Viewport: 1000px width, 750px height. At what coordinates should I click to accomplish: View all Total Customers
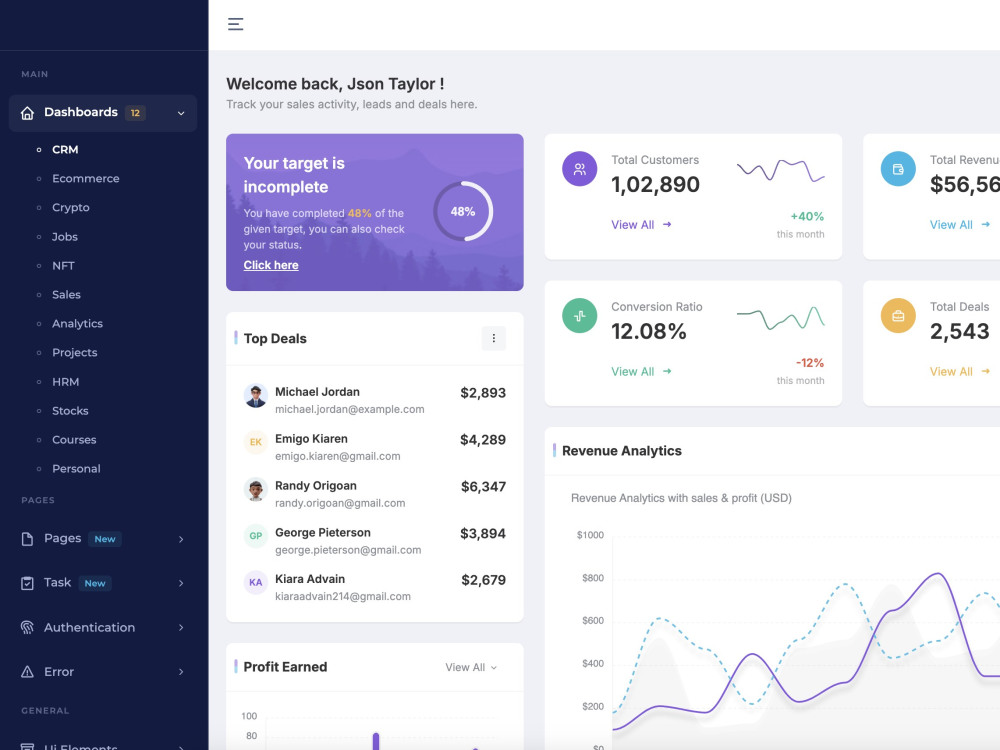[641, 224]
